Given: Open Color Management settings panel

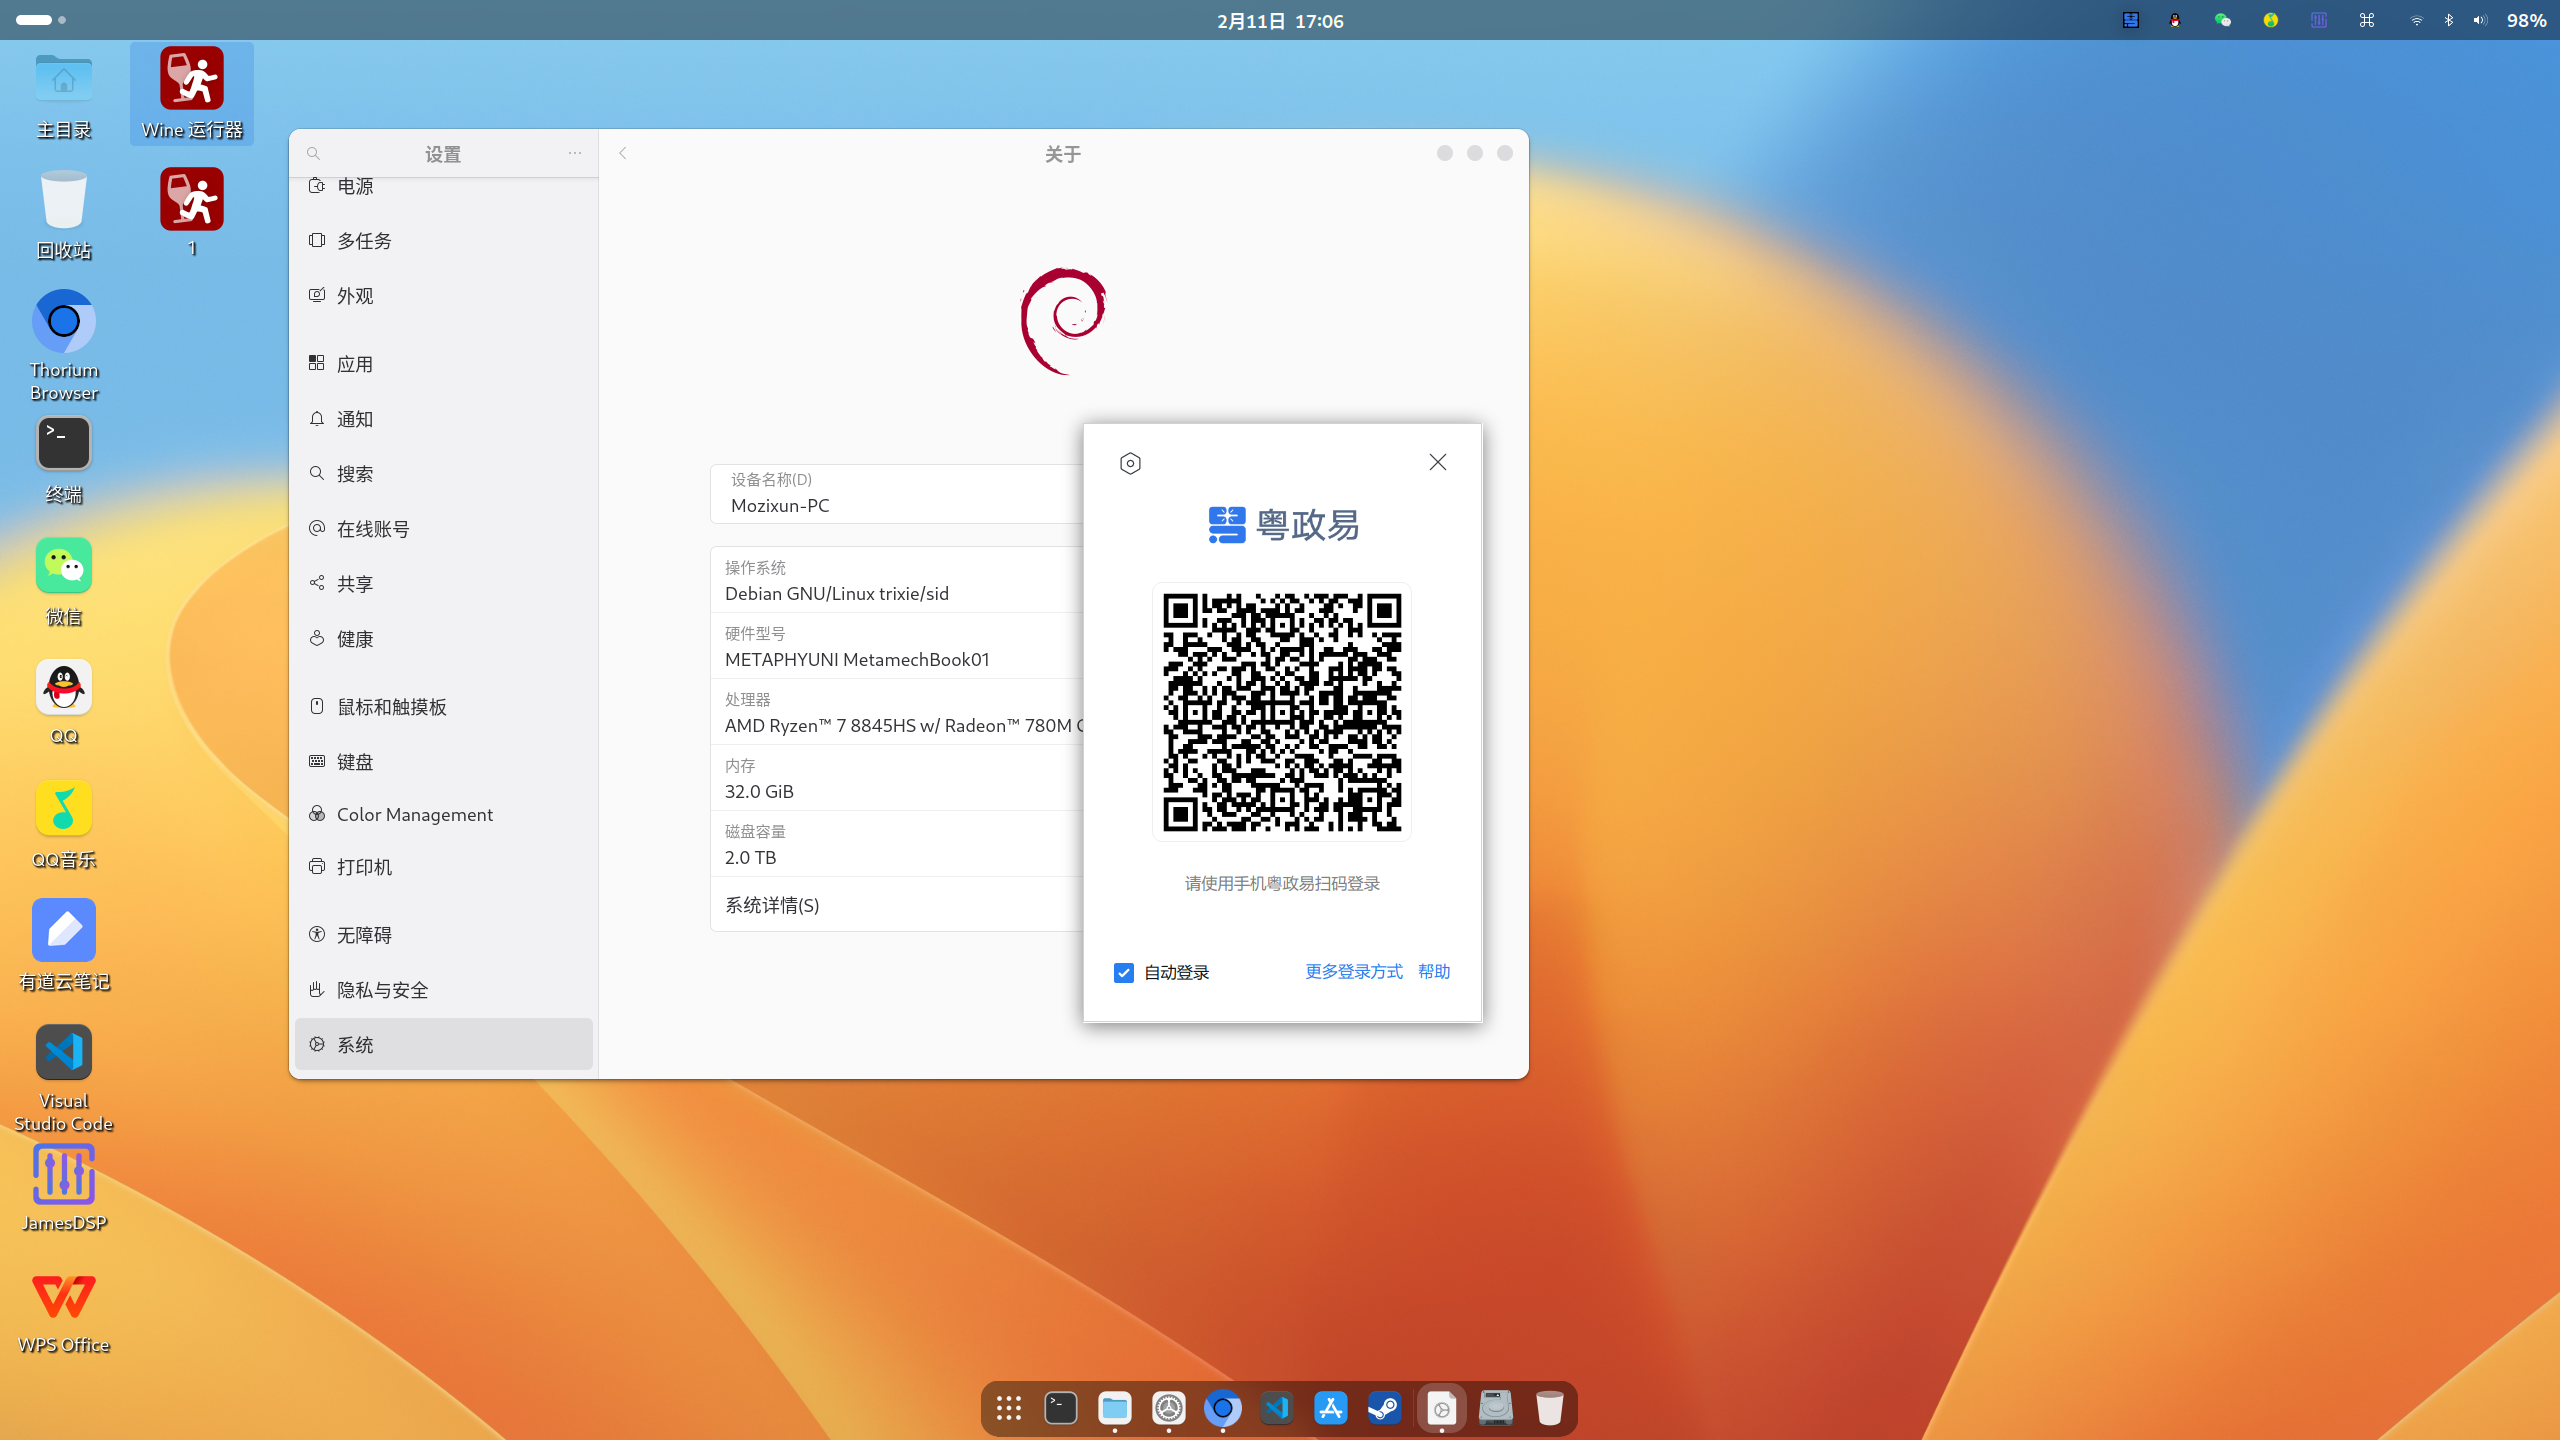Looking at the screenshot, I should coord(414,815).
